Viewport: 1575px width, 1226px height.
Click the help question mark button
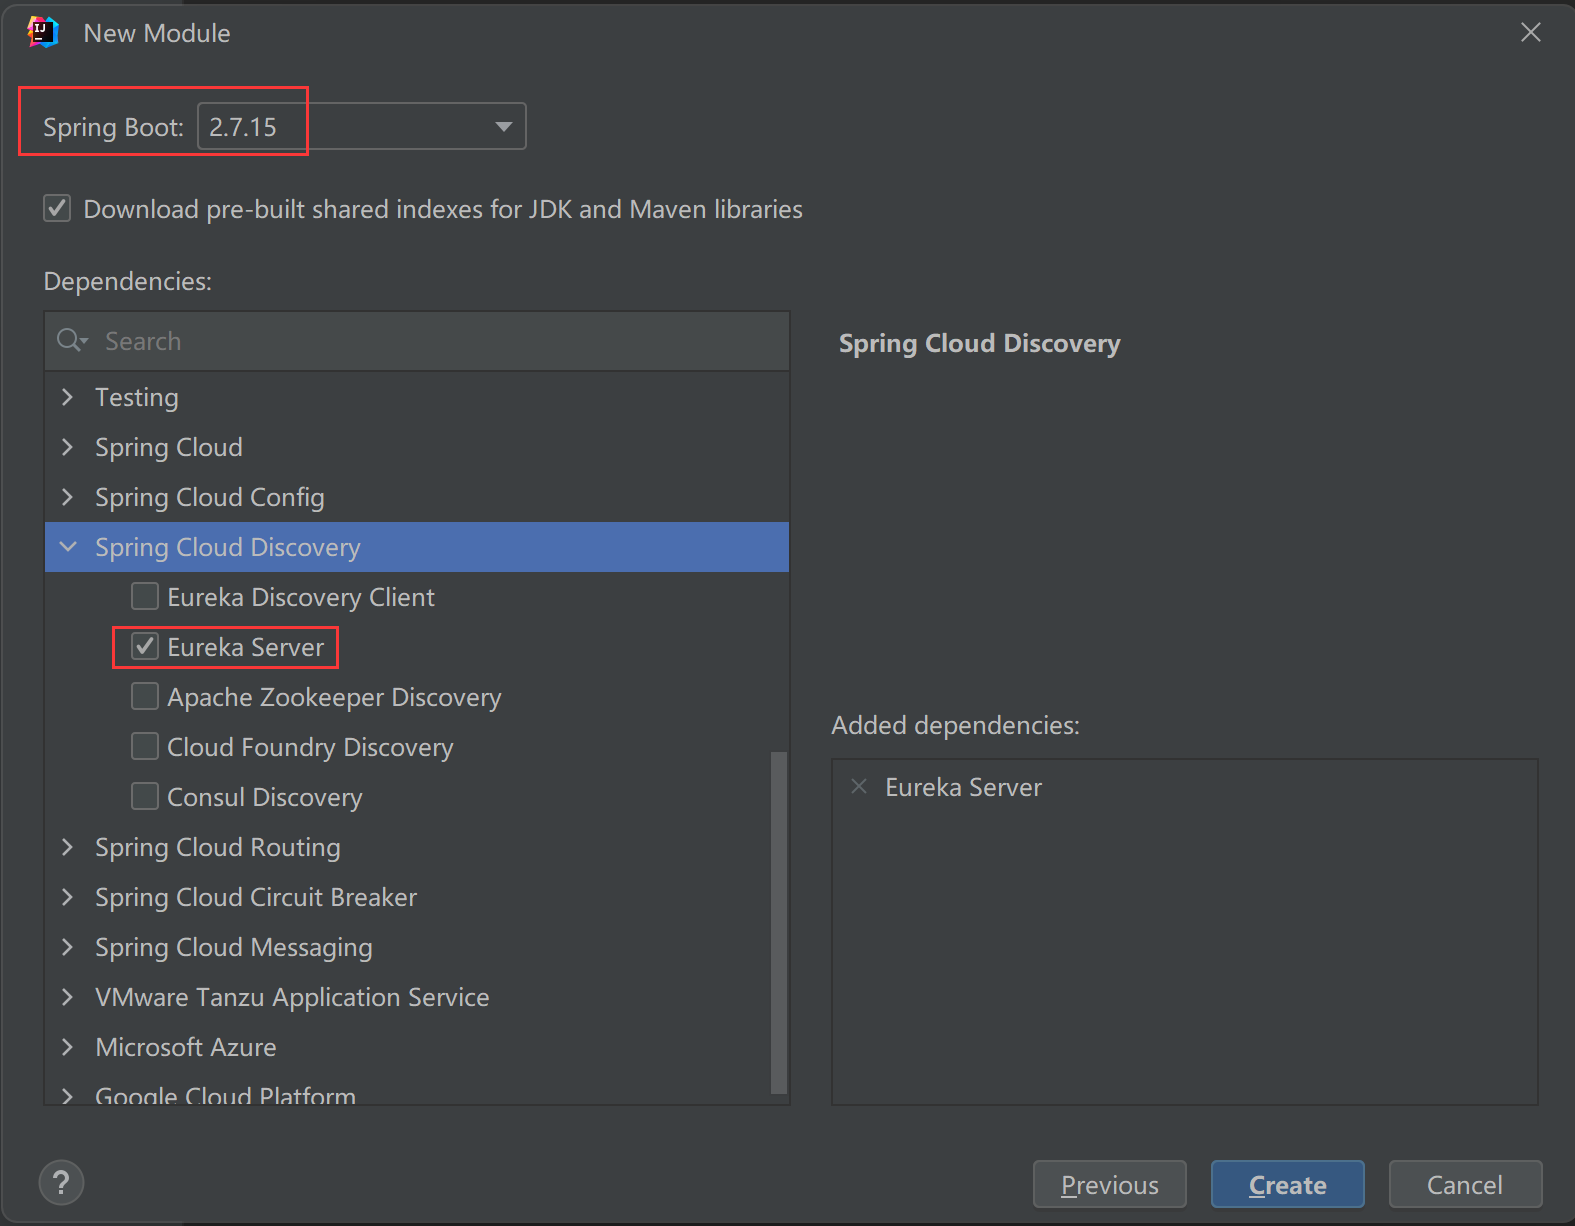pos(61,1183)
